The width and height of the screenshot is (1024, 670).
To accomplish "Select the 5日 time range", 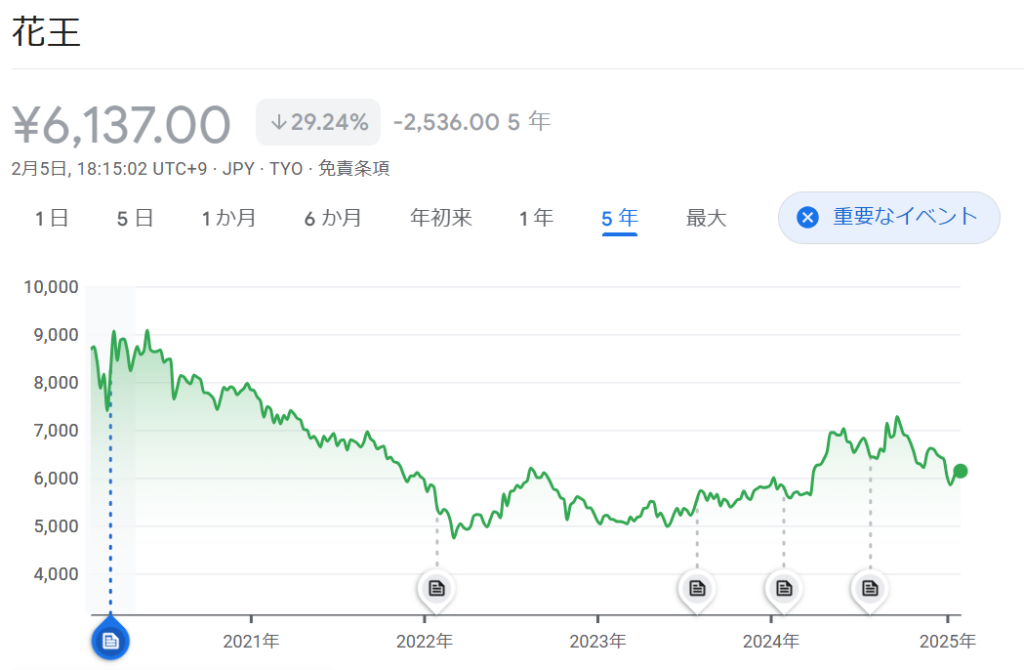I will (x=135, y=218).
